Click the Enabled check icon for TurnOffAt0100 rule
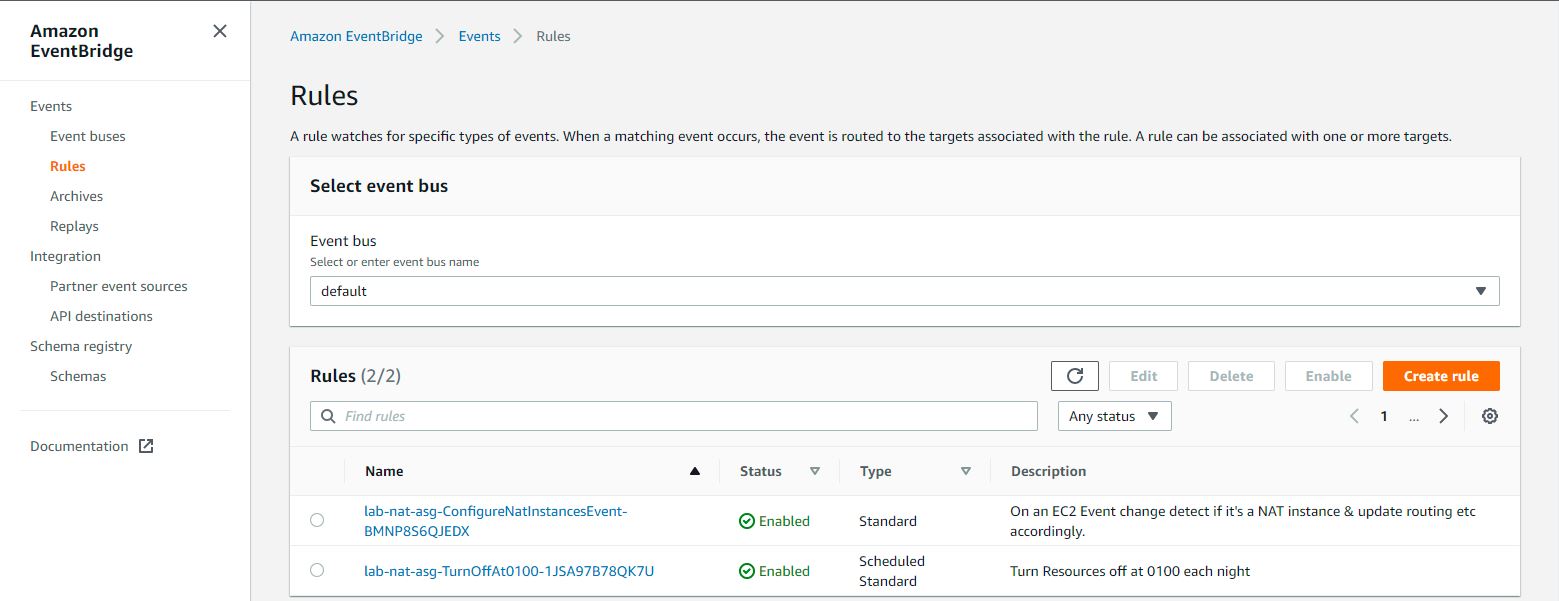The image size is (1559, 601). coord(747,571)
